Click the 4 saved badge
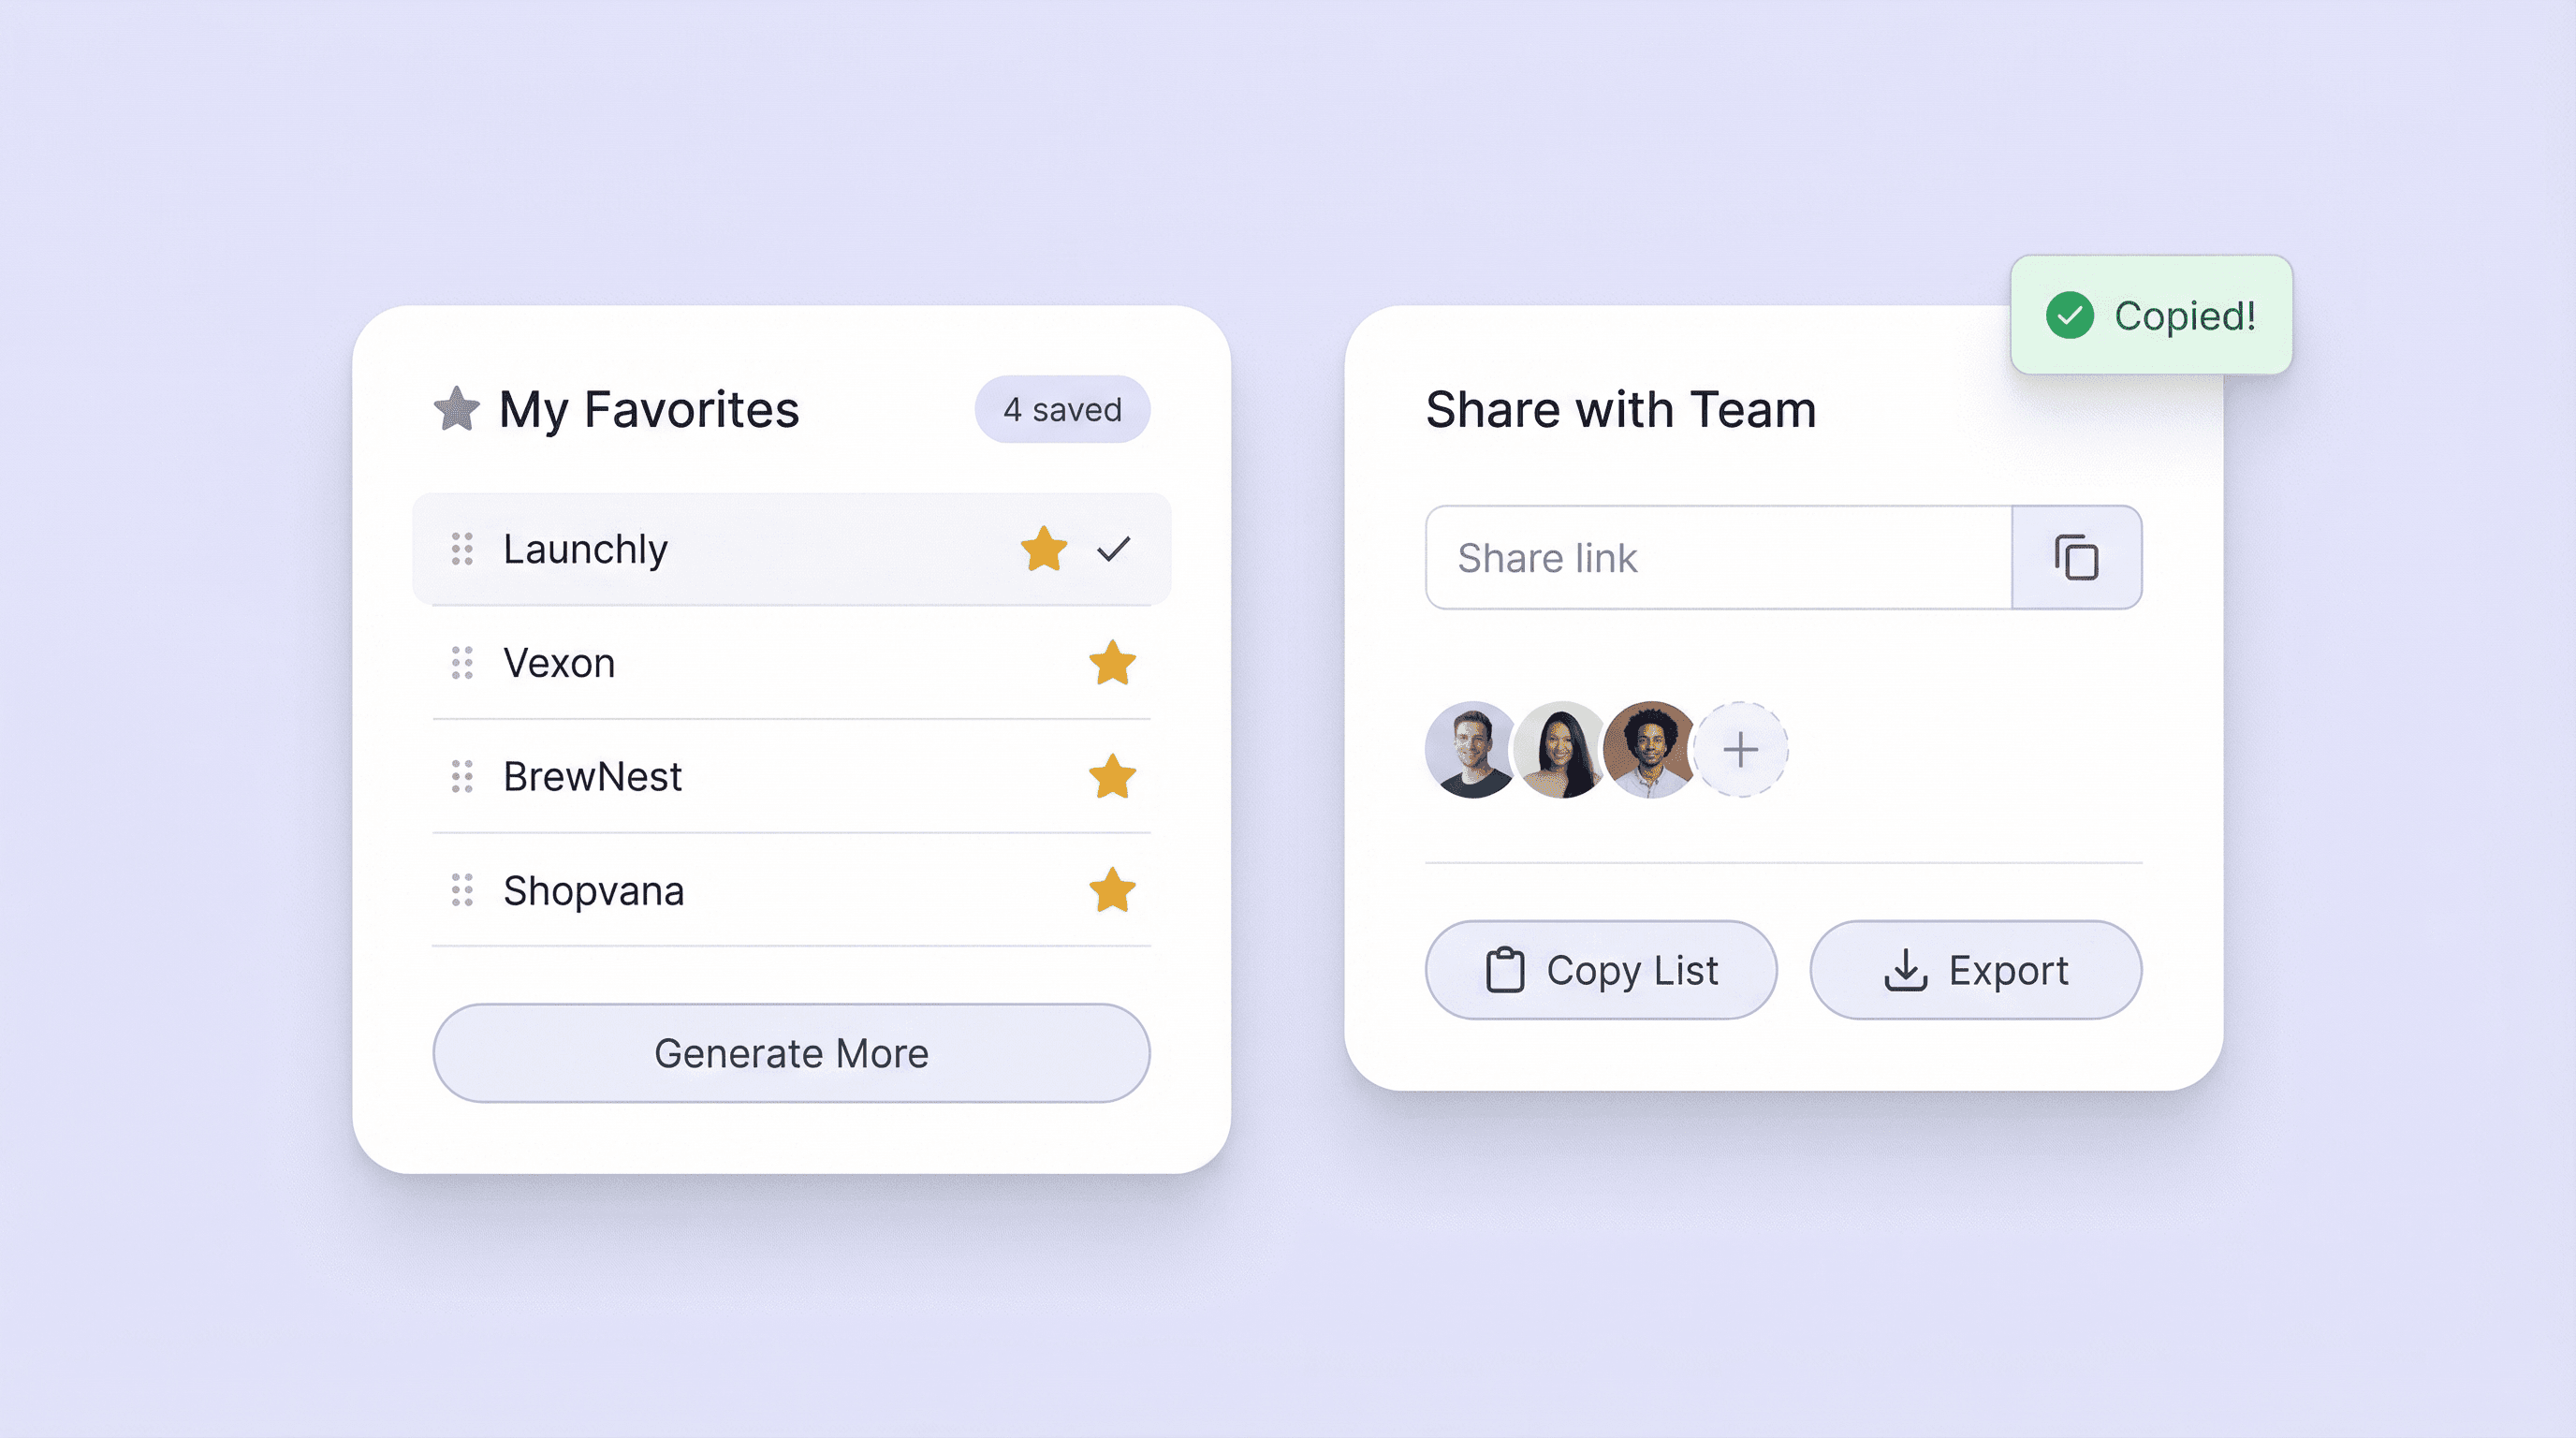The image size is (2576, 1438). click(1062, 409)
